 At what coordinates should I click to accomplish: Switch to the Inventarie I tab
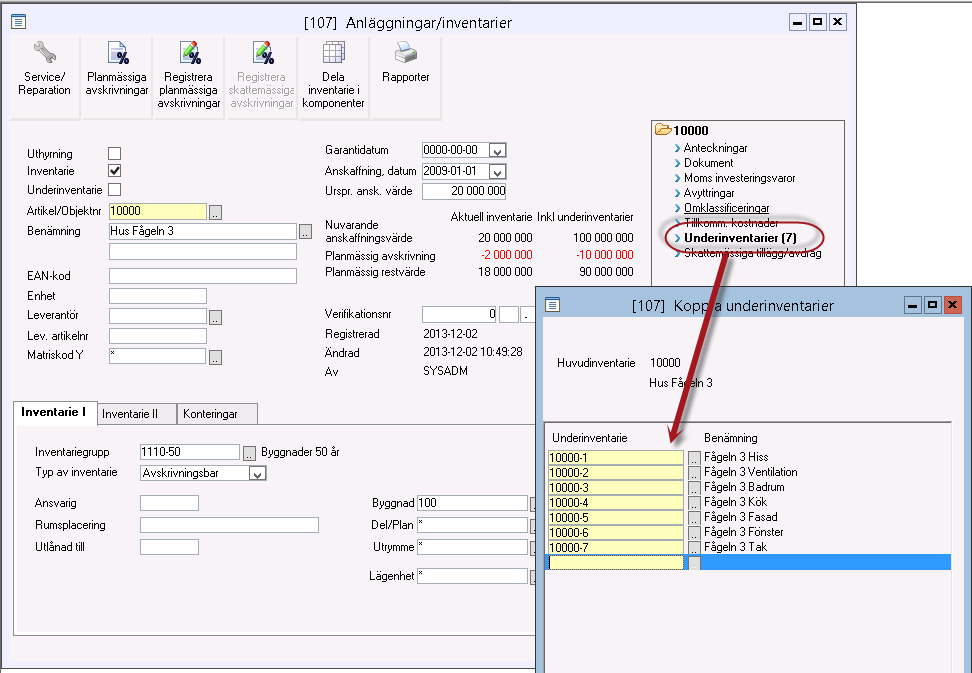[55, 412]
